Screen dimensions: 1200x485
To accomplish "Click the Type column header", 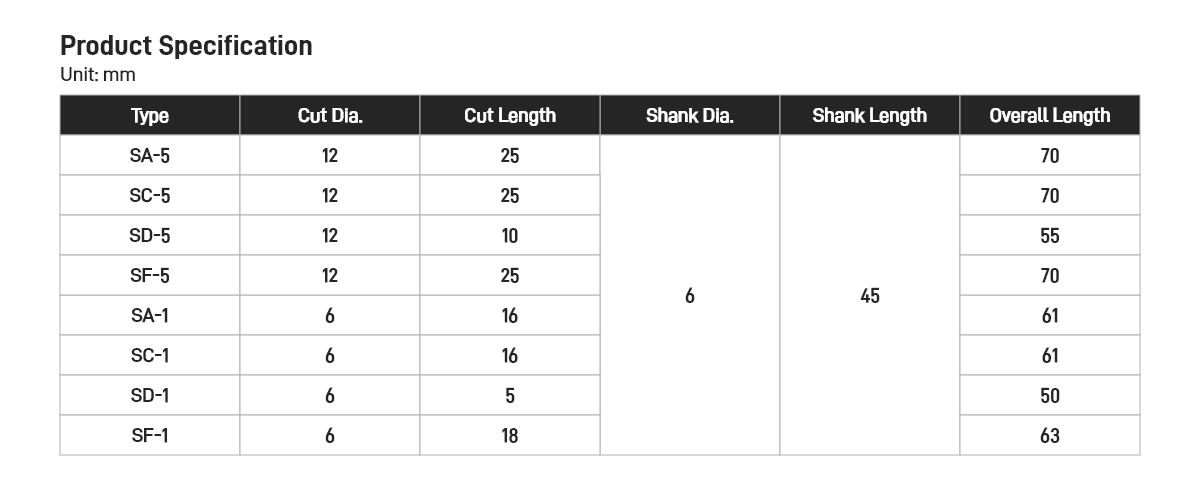I will [150, 116].
